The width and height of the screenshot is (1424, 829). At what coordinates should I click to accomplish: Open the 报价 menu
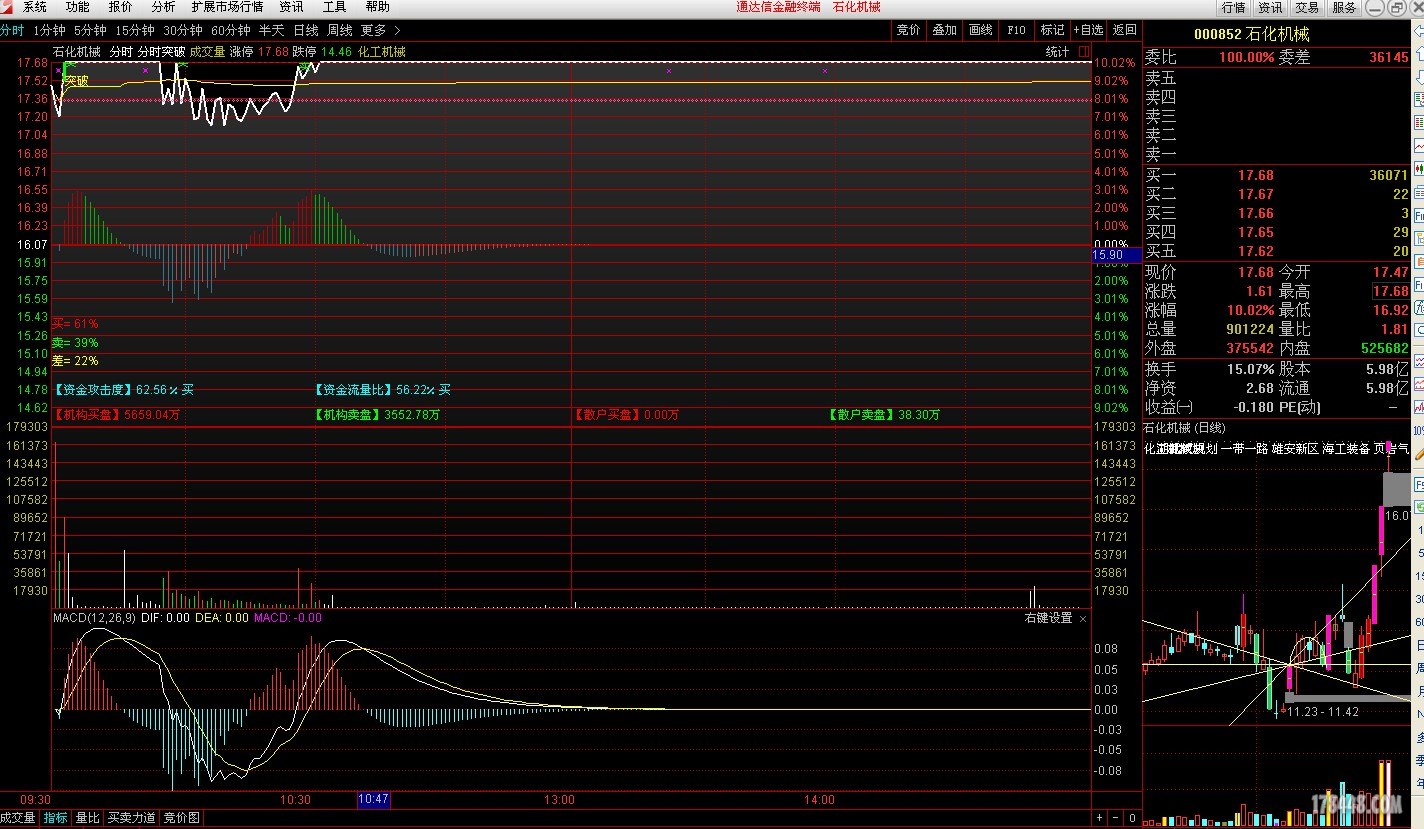pos(120,7)
